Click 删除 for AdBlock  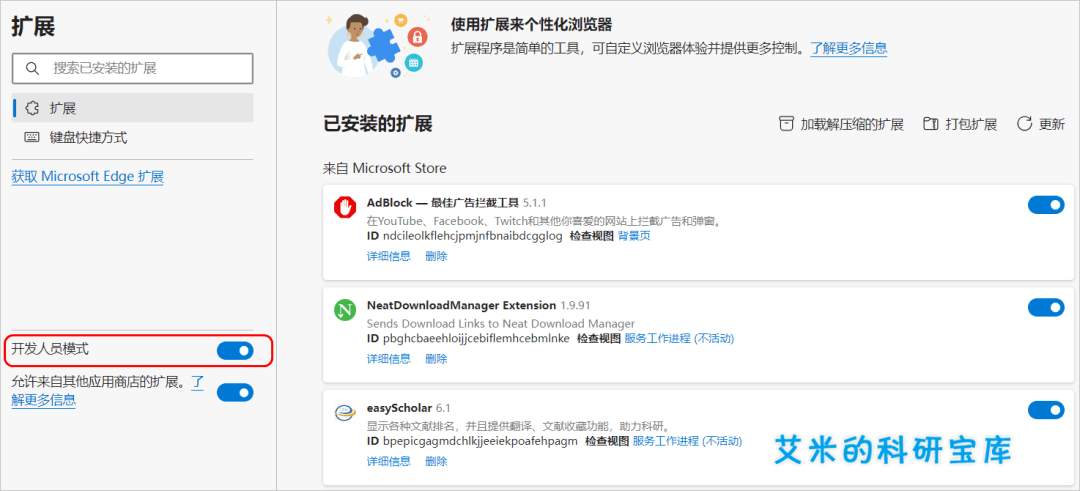436,256
